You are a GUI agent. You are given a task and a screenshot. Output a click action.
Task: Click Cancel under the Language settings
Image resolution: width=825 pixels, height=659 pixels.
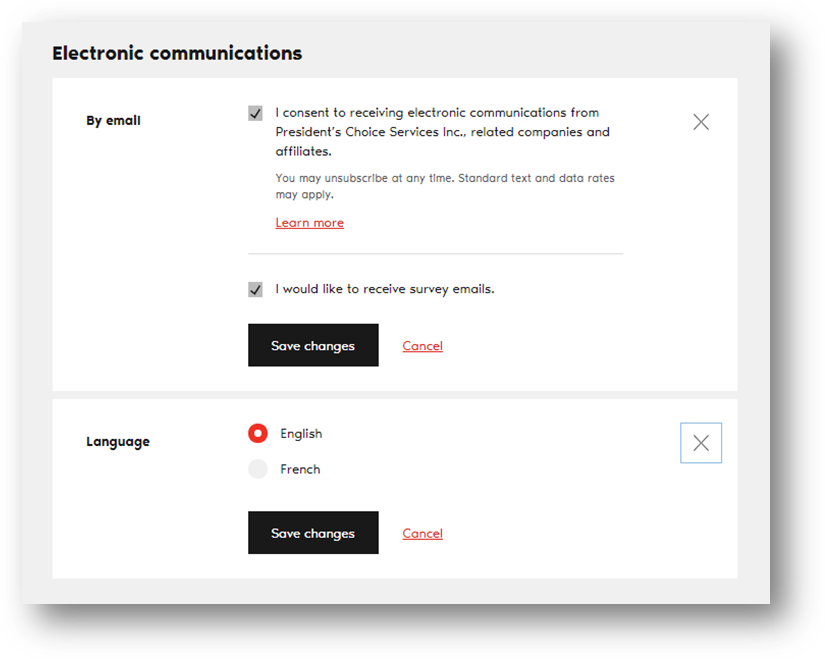[422, 533]
